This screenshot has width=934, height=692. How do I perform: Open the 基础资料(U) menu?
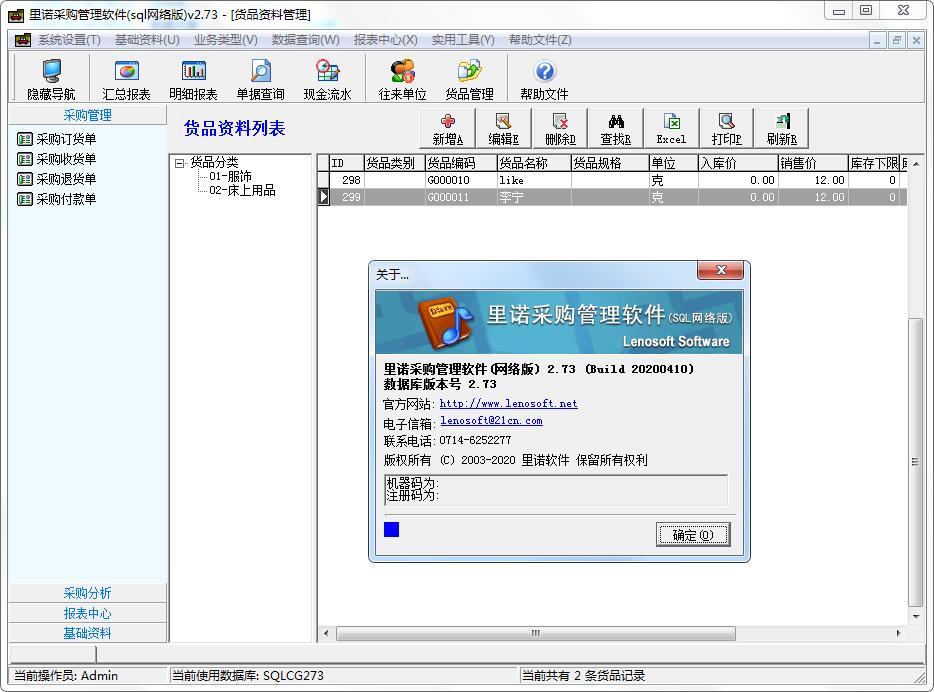[147, 40]
